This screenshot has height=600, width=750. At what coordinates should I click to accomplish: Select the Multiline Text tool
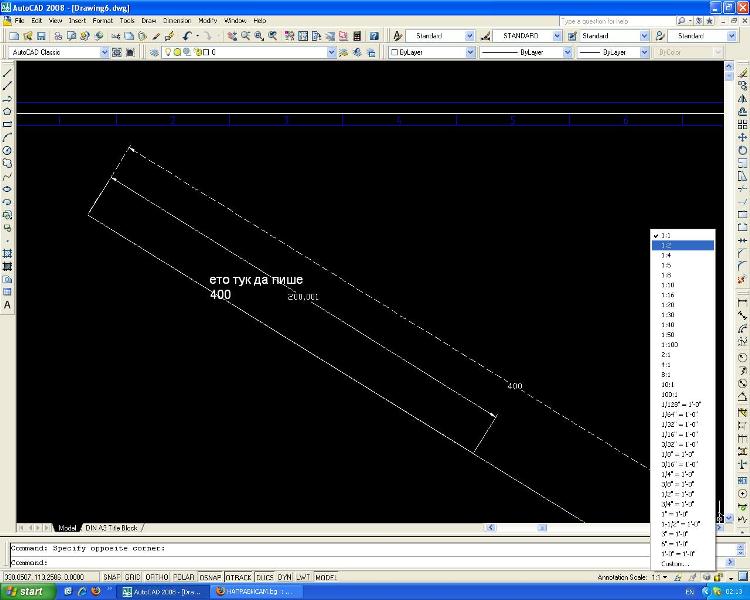[x=8, y=305]
